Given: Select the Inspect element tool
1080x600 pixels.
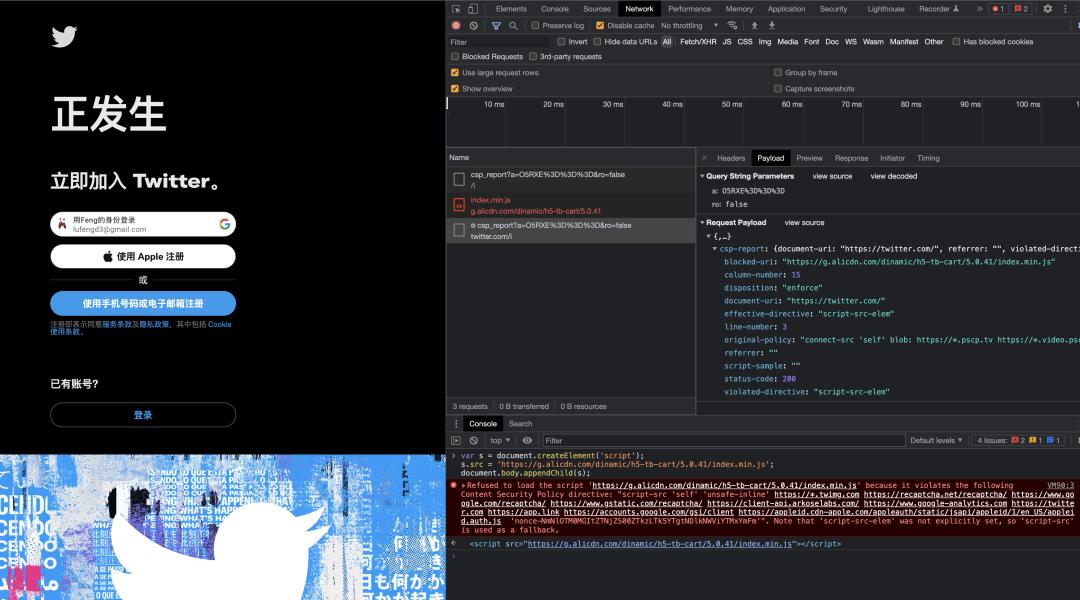Looking at the screenshot, I should pyautogui.click(x=457, y=9).
